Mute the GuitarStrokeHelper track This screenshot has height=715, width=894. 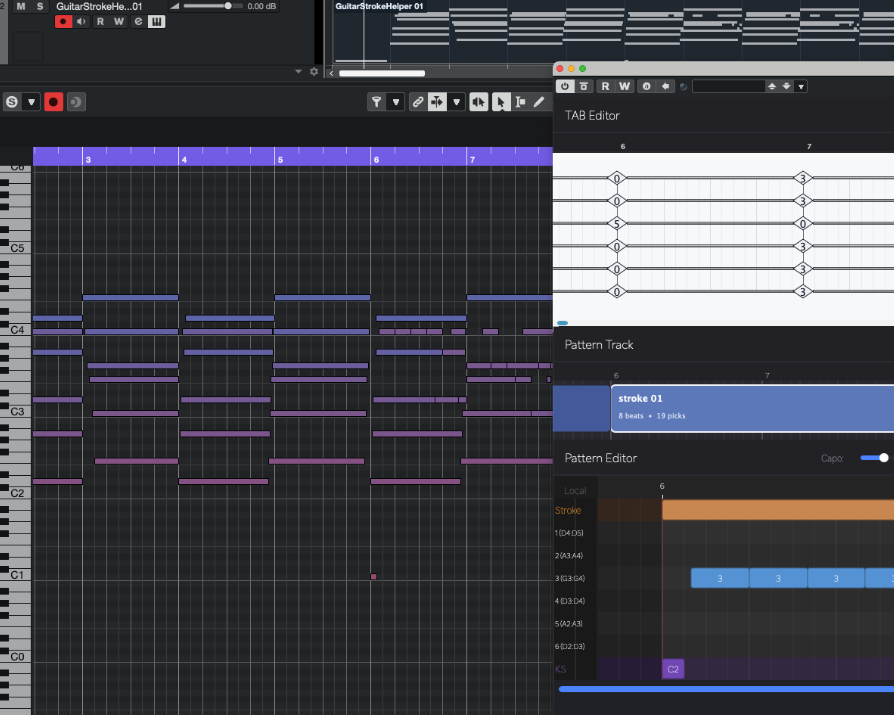click(21, 6)
